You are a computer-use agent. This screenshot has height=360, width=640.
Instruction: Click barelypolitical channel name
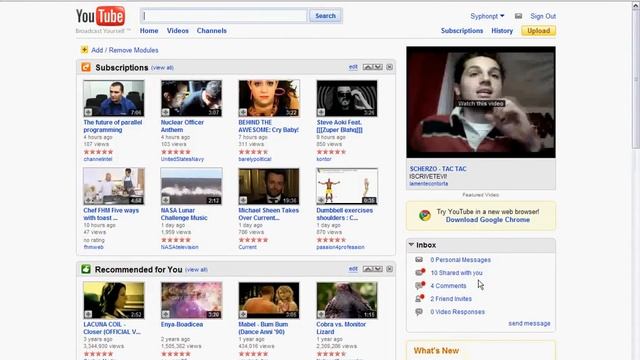coord(255,159)
